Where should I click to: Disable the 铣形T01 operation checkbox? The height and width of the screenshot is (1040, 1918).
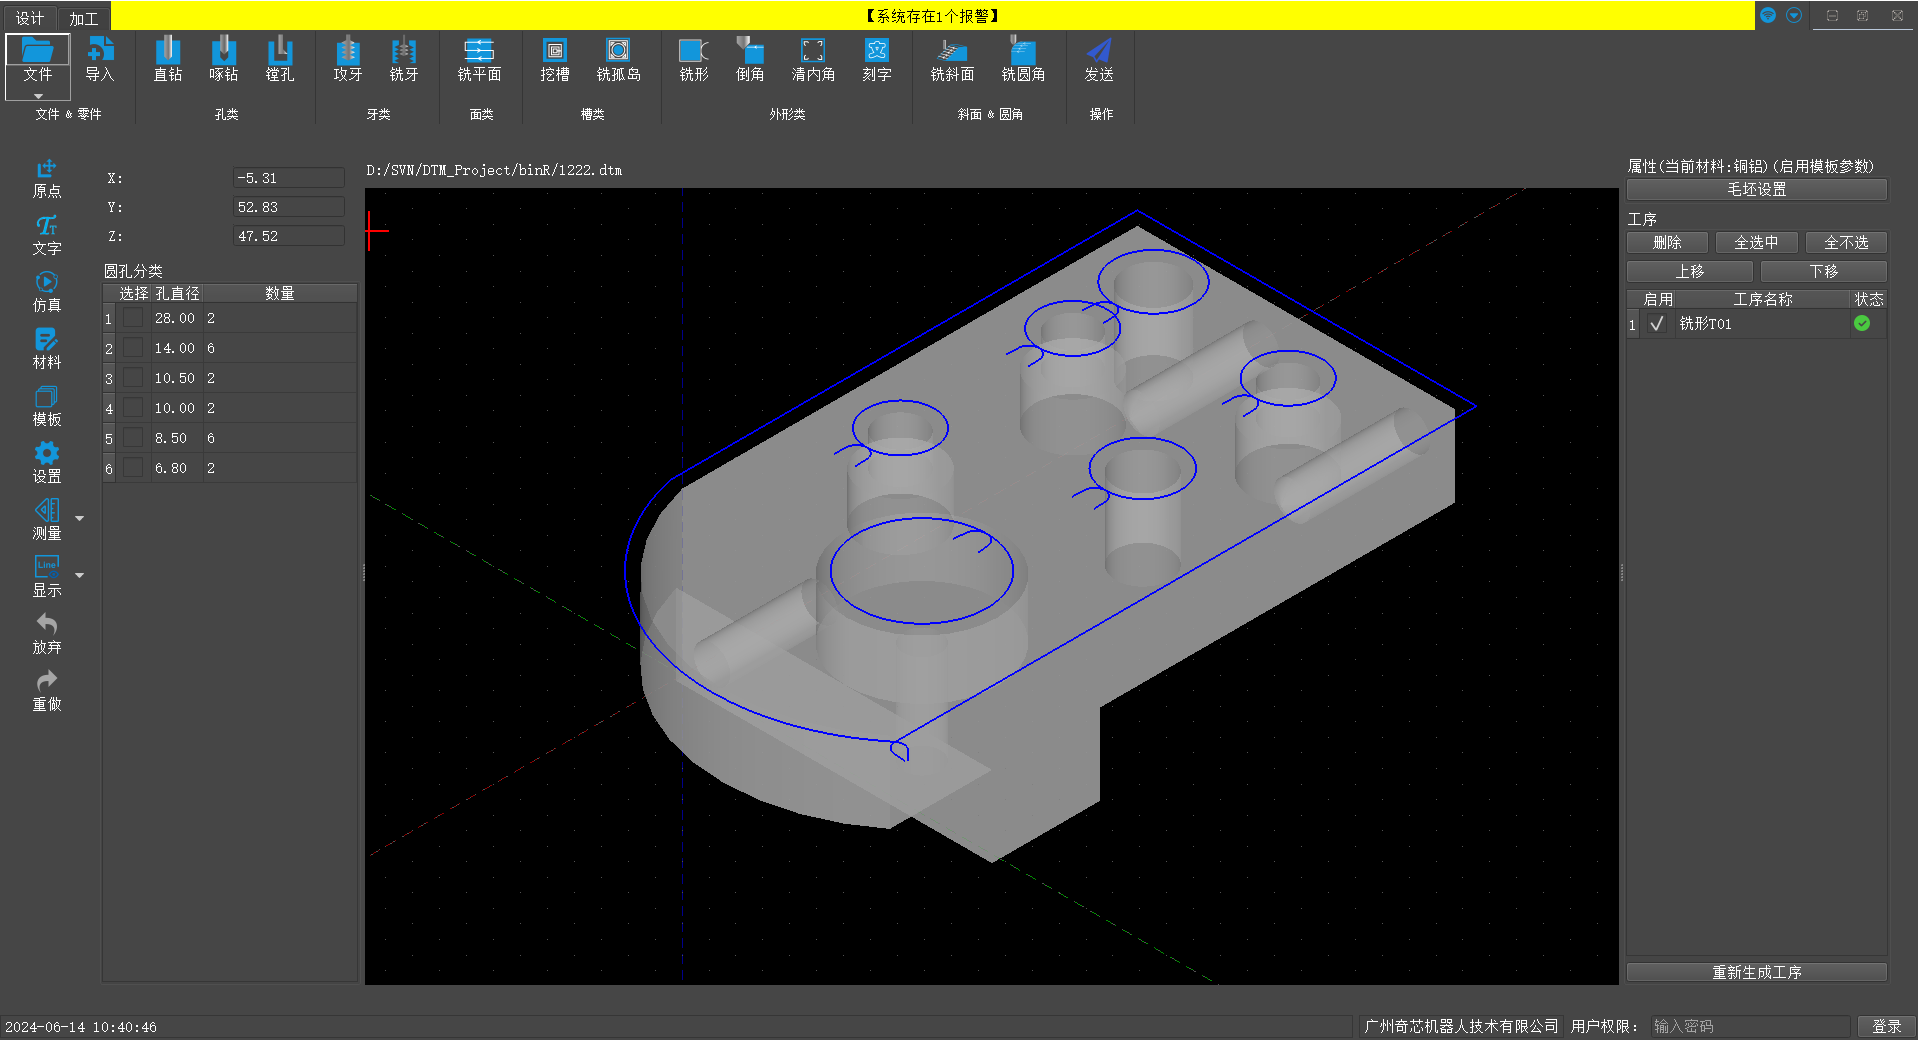[x=1657, y=324]
